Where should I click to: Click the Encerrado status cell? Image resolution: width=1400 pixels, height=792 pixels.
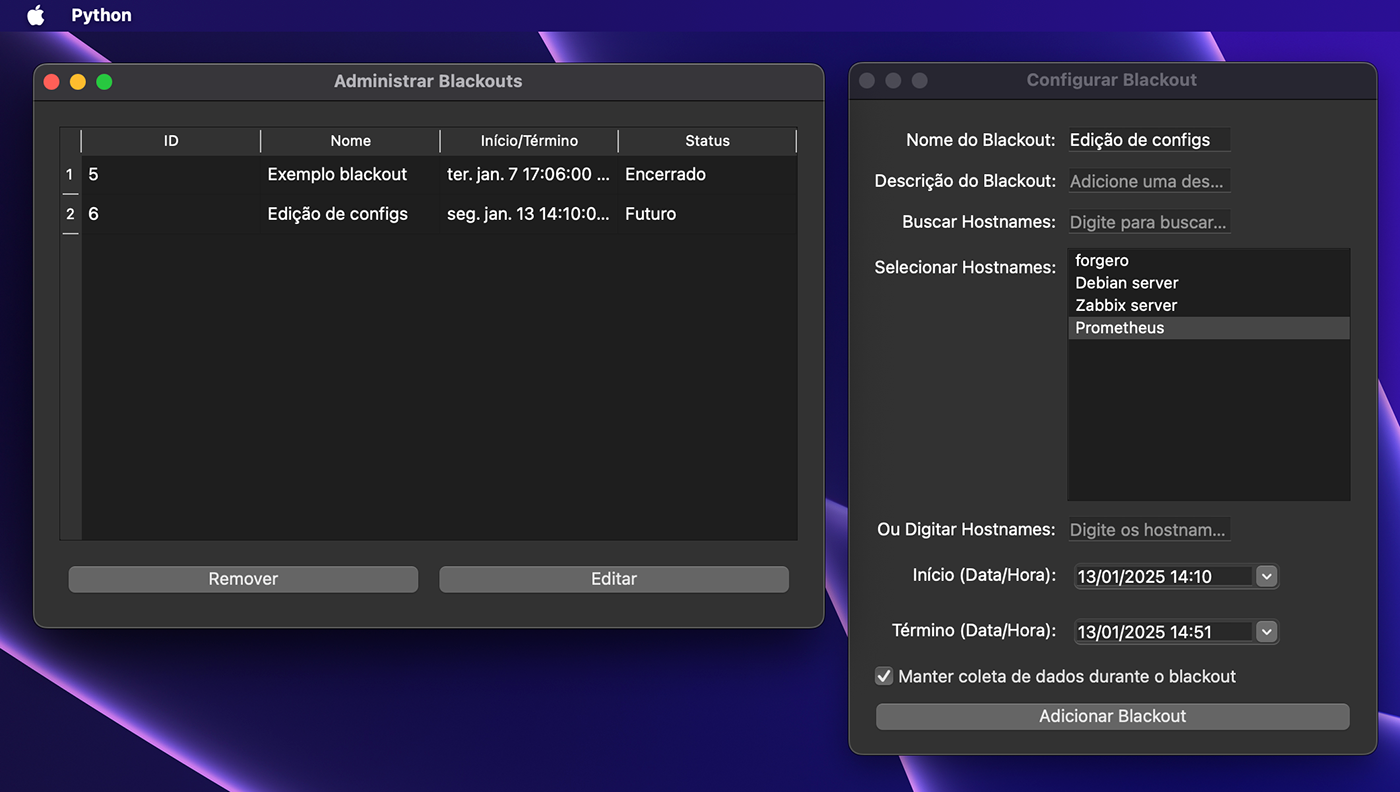[x=707, y=174]
